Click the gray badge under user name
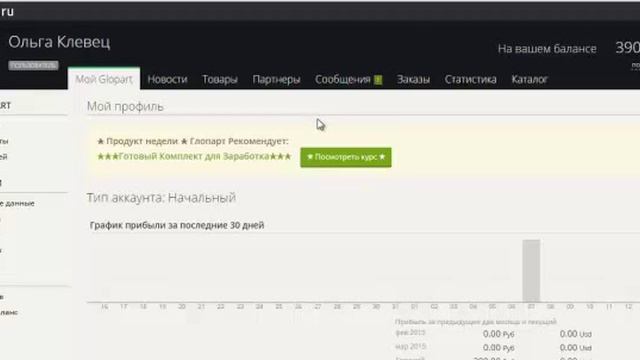640x360 pixels. point(33,65)
